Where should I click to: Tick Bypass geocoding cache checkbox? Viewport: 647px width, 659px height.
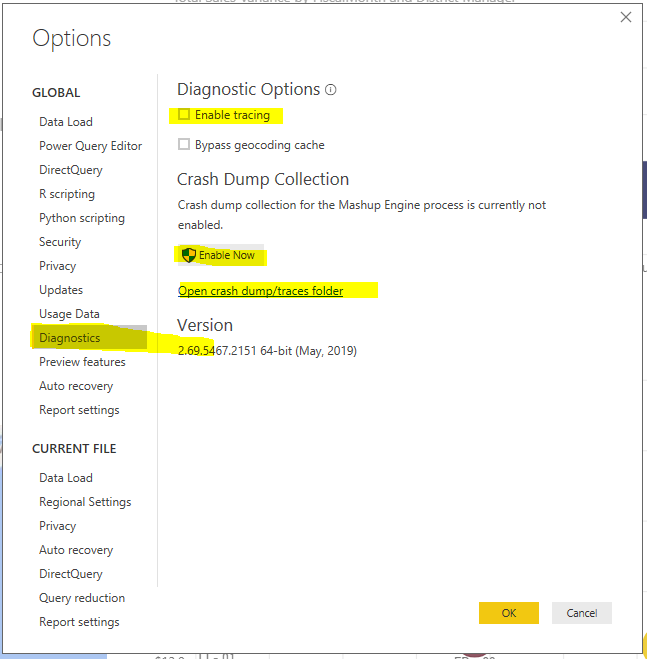pos(184,144)
